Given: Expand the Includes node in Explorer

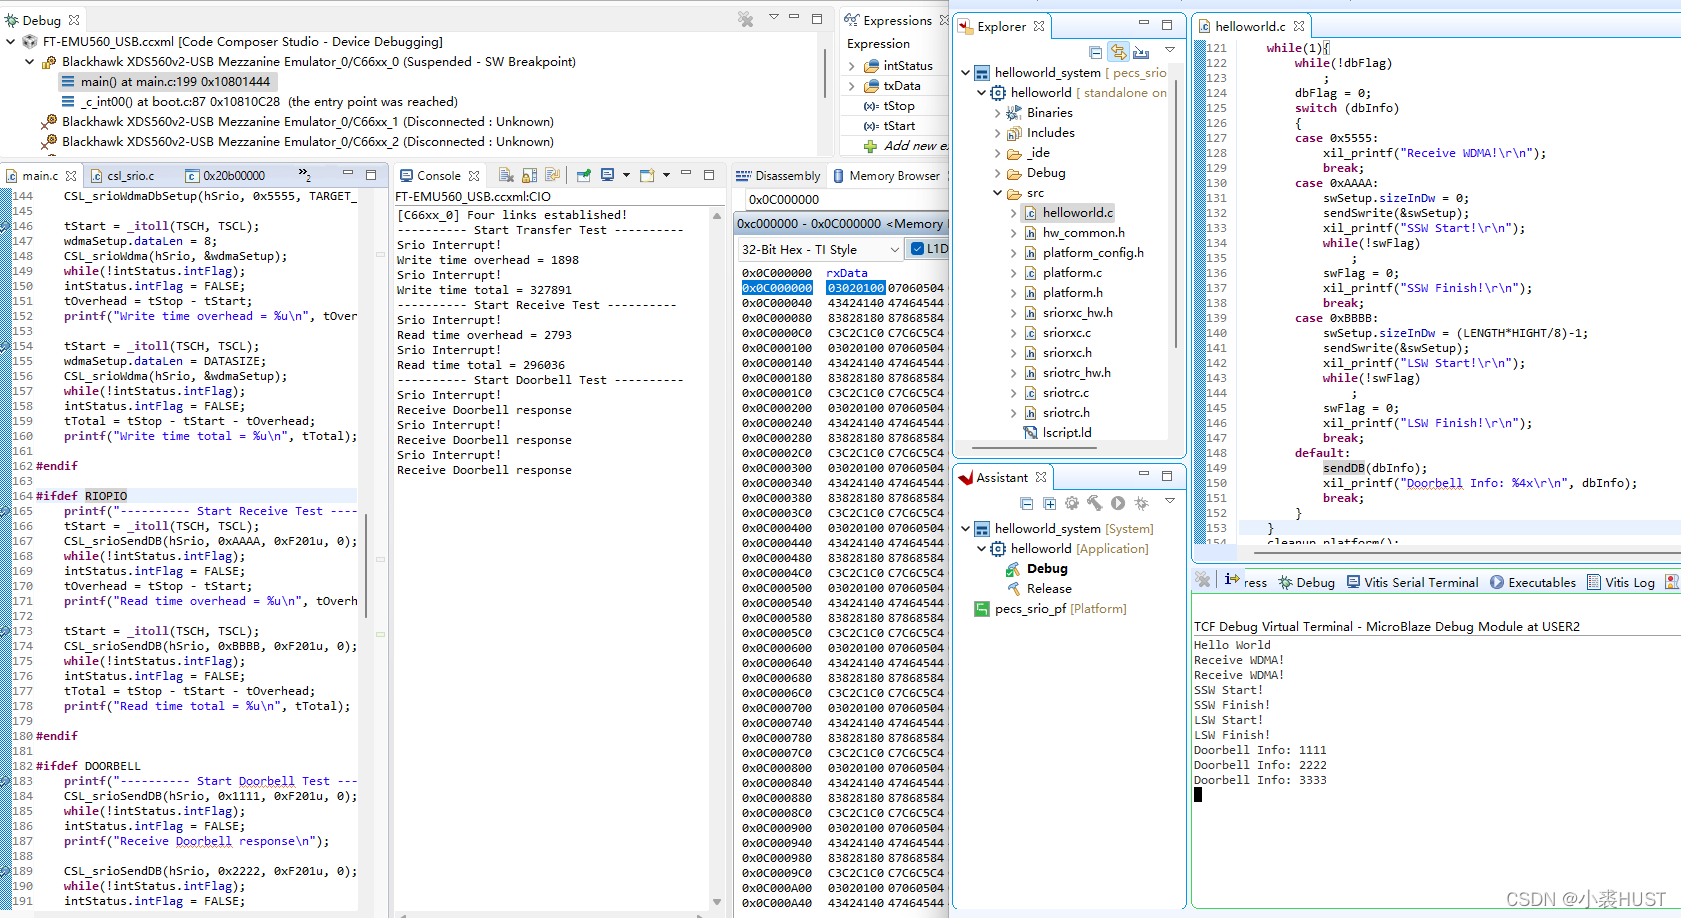Looking at the screenshot, I should coord(997,133).
